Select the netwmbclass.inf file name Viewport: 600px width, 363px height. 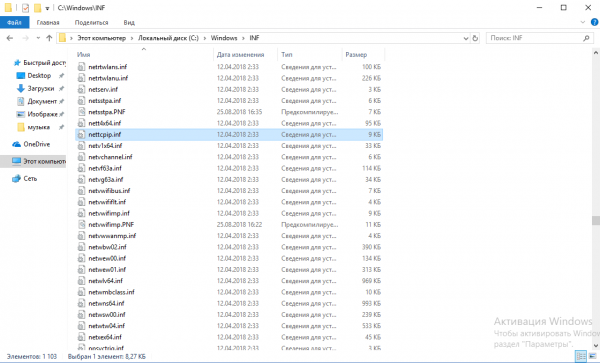(x=111, y=292)
